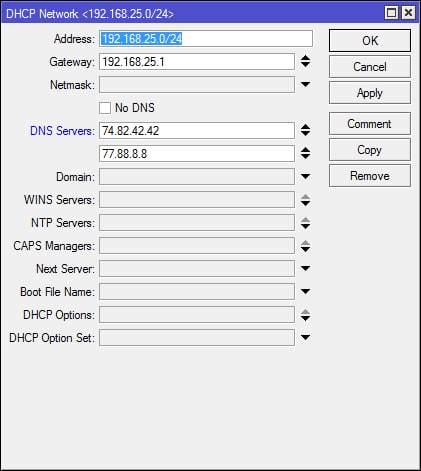Click the NTP Servers field
Image resolution: width=421 pixels, height=471 pixels.
(x=197, y=223)
